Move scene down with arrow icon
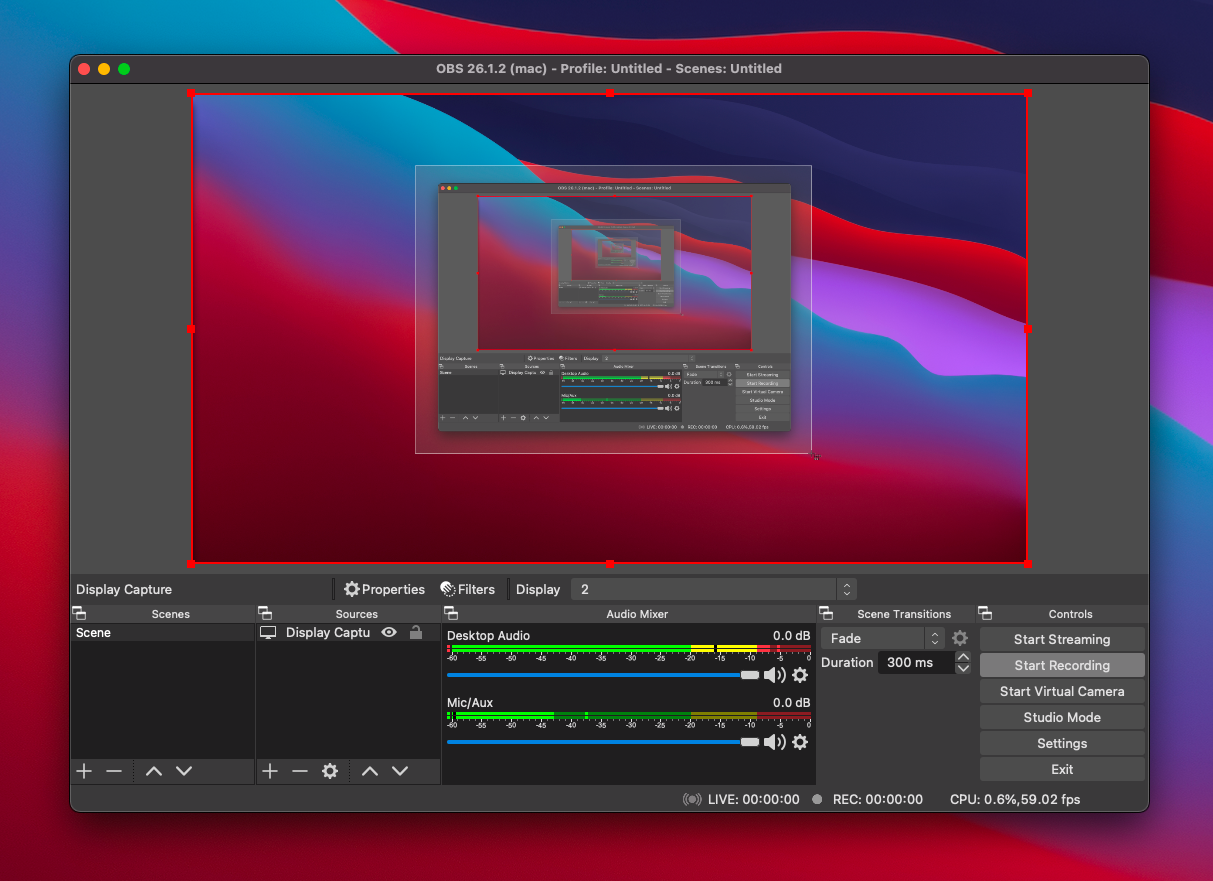The width and height of the screenshot is (1213, 881). coord(184,771)
